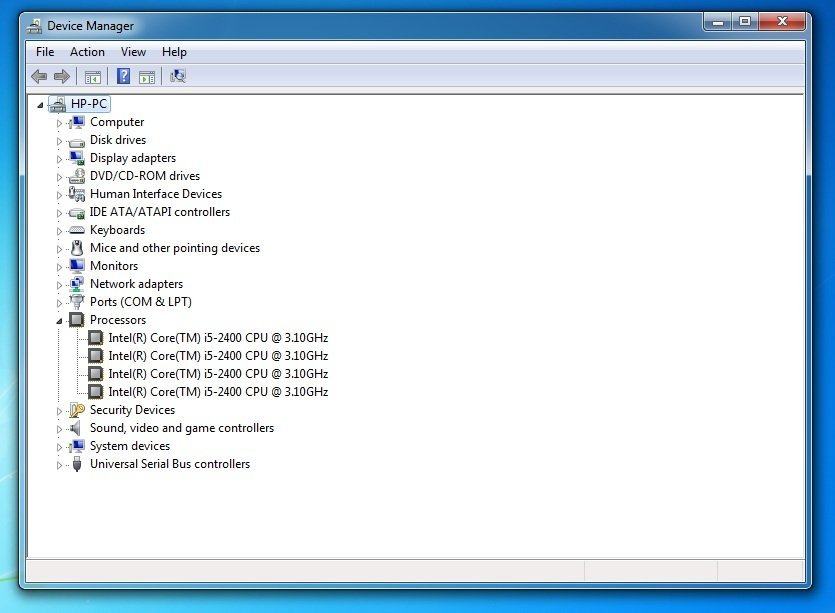Select the Keyboards label
The width and height of the screenshot is (835, 613).
click(117, 230)
